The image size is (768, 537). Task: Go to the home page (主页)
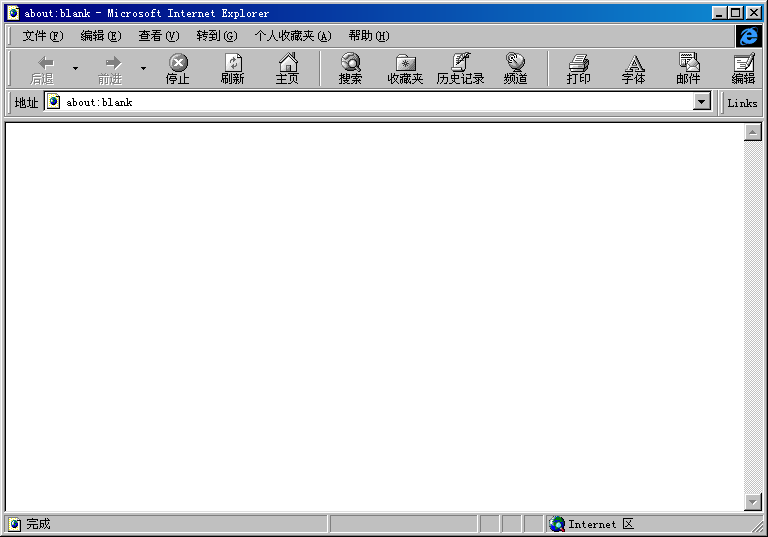pos(288,69)
